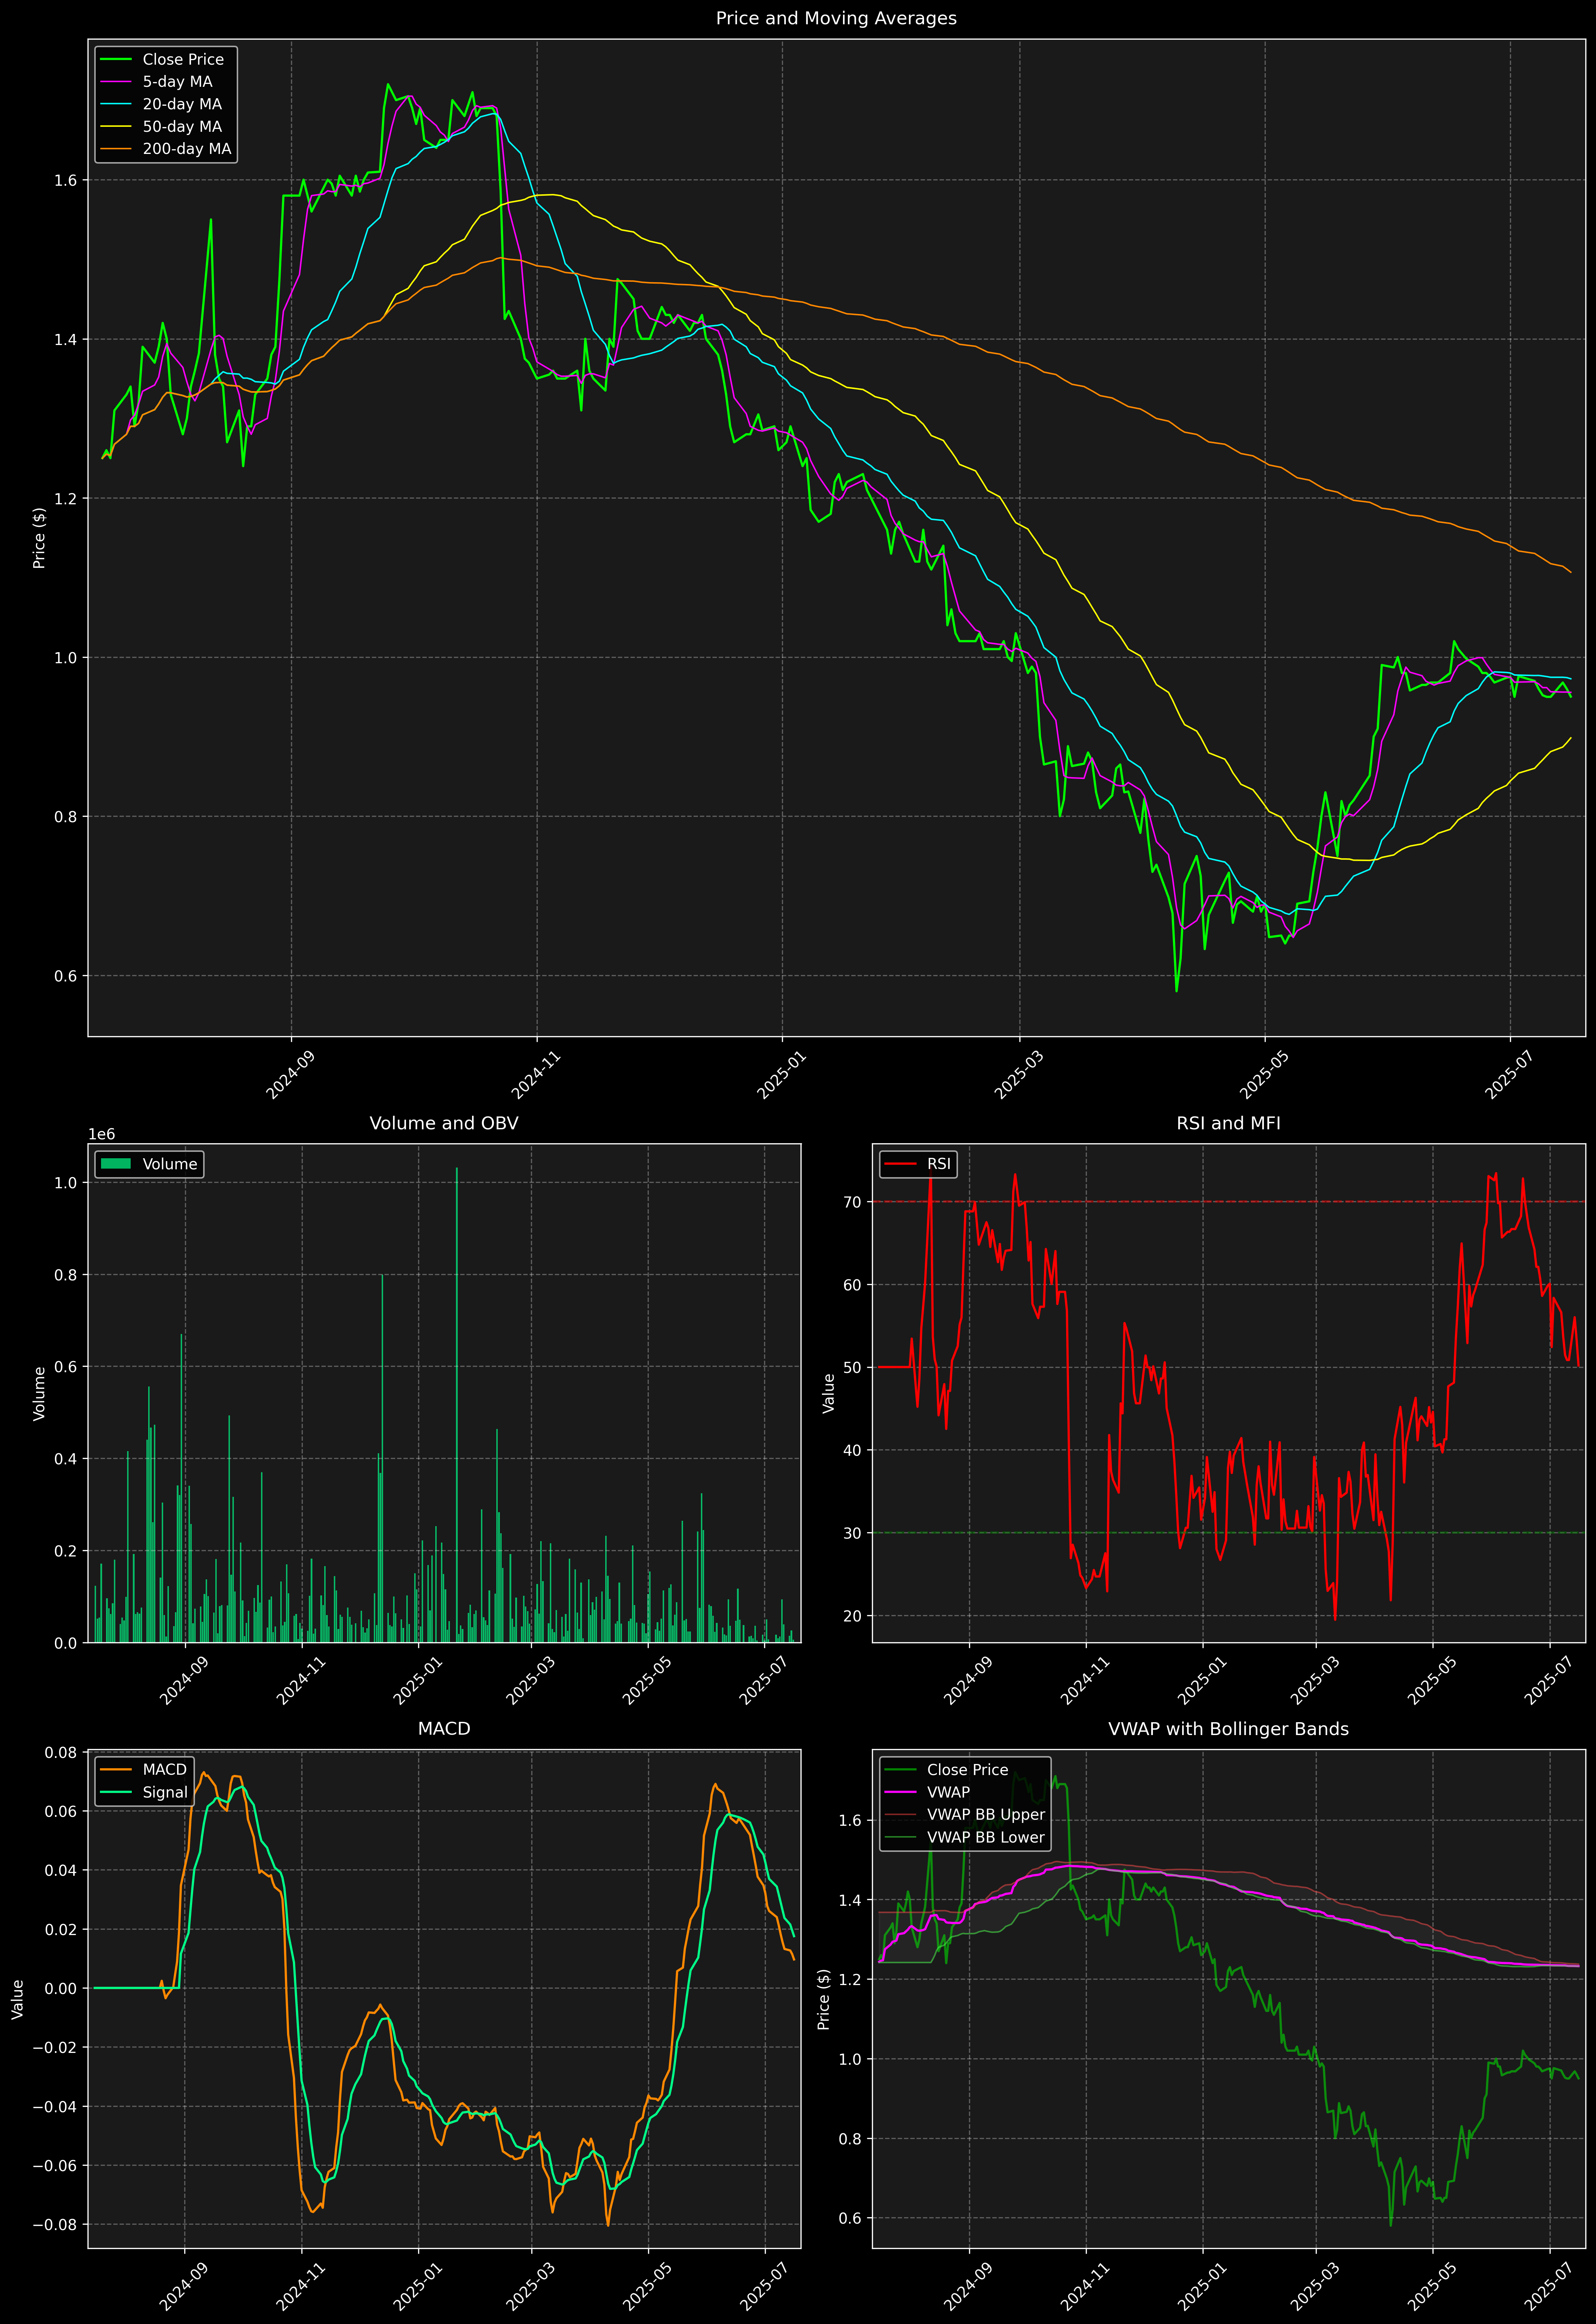Click the 'VWAP with Bollinger Bands' chart title
The width and height of the screenshot is (1596, 2324).
click(1228, 1729)
